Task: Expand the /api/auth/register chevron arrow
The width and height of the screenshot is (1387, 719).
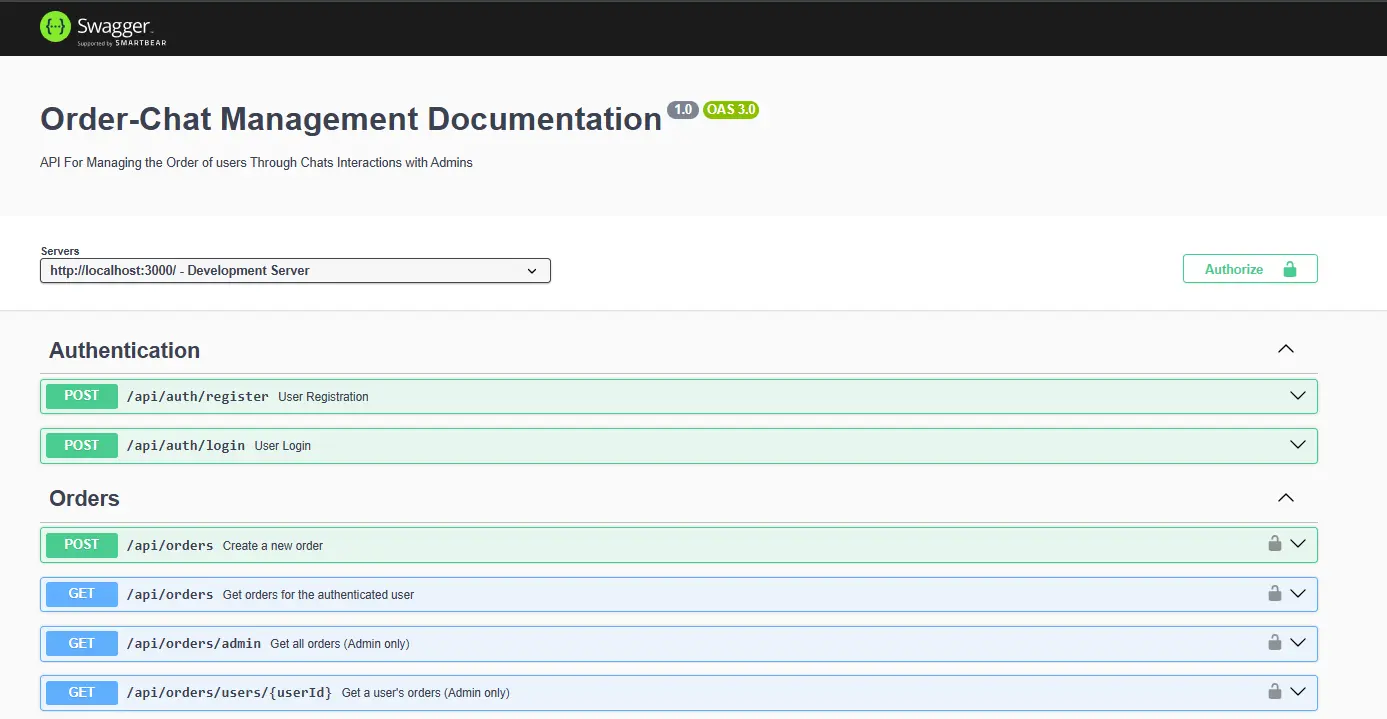Action: coord(1298,396)
